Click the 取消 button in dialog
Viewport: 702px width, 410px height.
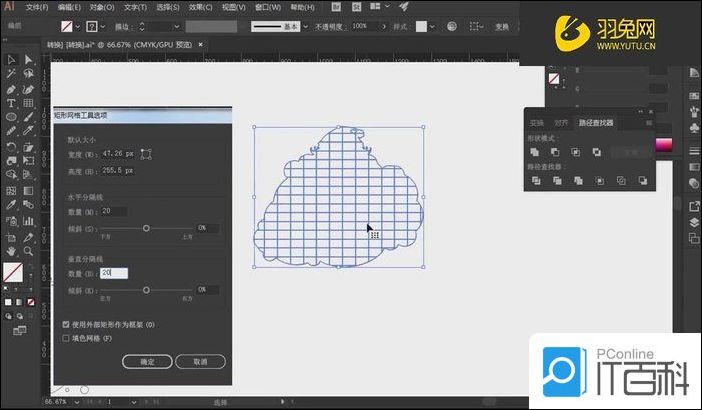coord(200,361)
